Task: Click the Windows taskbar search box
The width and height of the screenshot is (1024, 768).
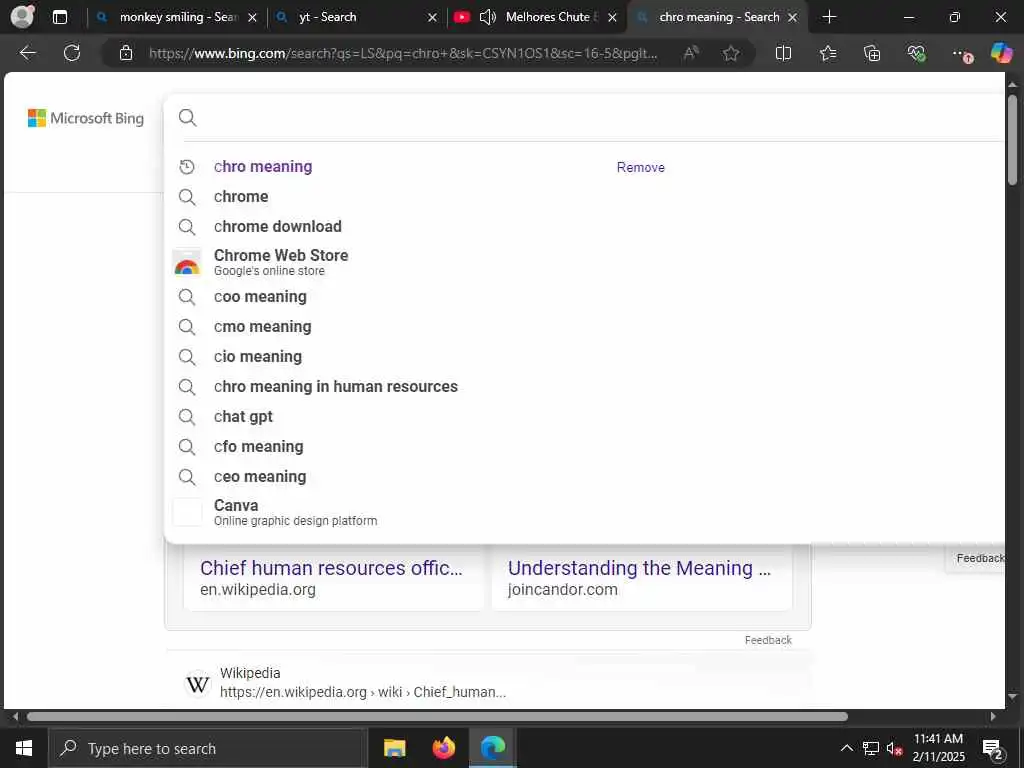Action: (208, 748)
